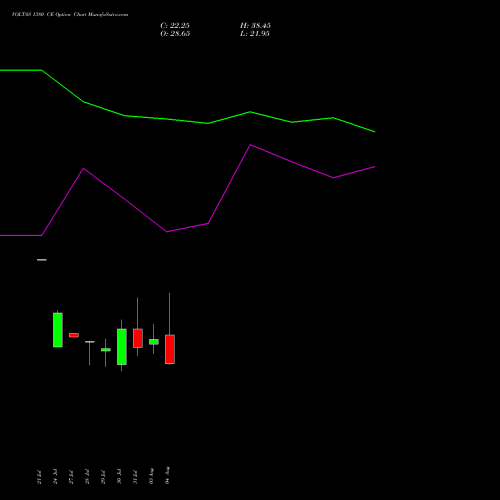
Task: Click the red candle above 04 Aug
Action: pos(170,349)
